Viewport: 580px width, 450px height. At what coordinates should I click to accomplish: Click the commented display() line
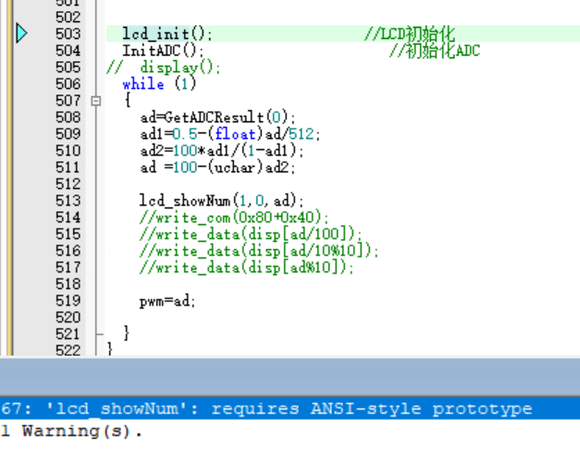(x=163, y=67)
